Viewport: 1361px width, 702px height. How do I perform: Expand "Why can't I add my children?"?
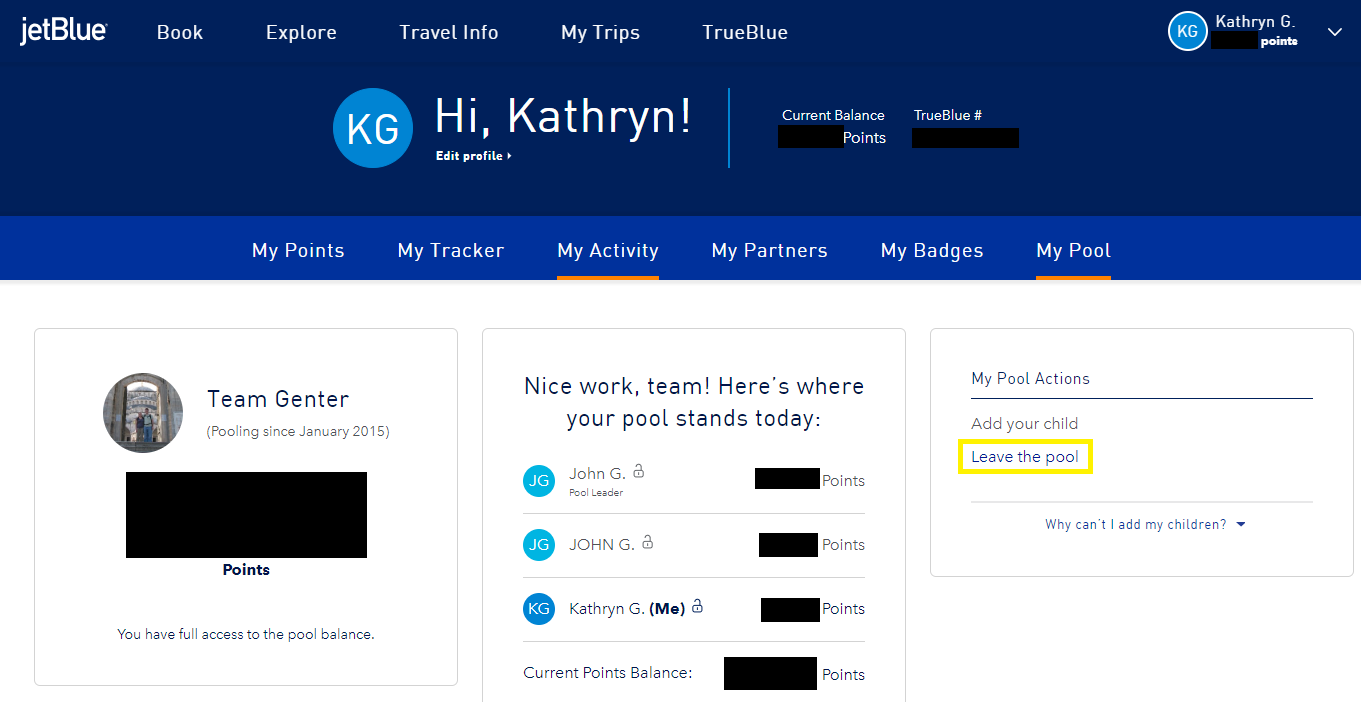[x=1144, y=524]
